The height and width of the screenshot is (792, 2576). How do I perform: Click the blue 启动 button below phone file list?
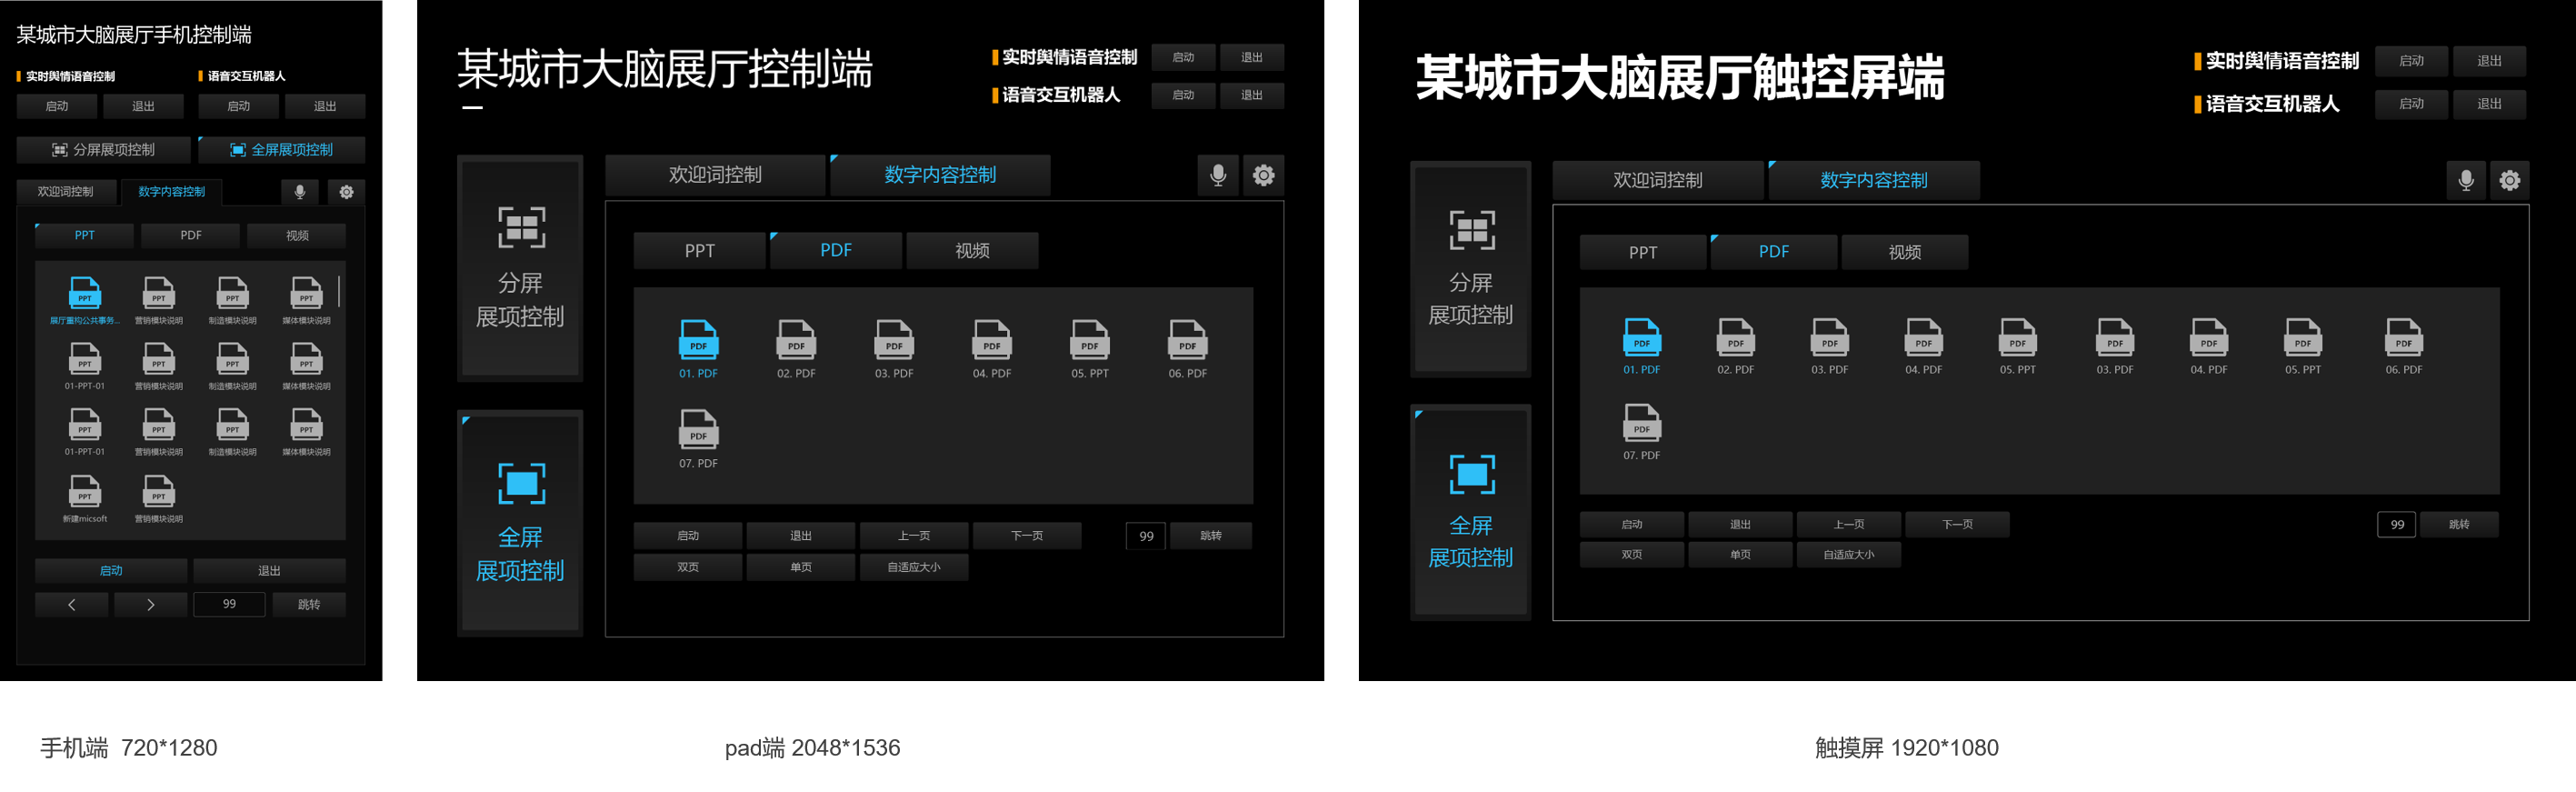111,571
